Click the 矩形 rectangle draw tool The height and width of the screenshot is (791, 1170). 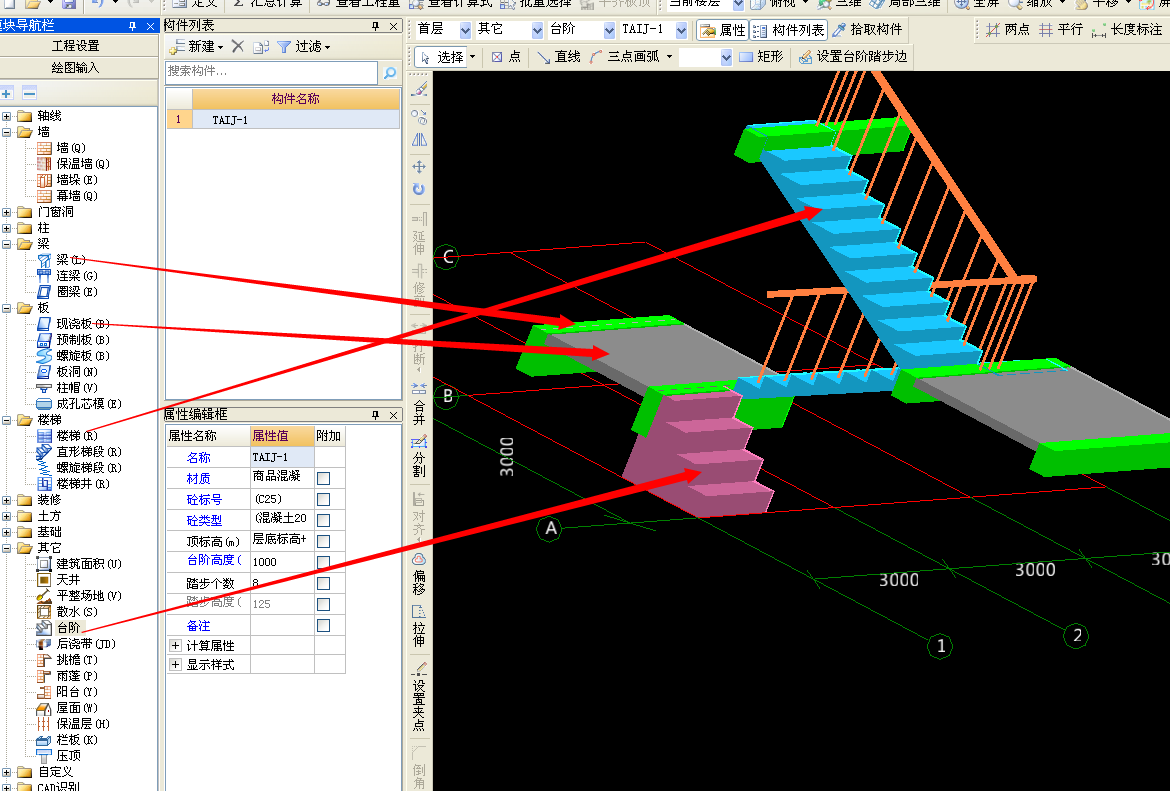(x=760, y=57)
